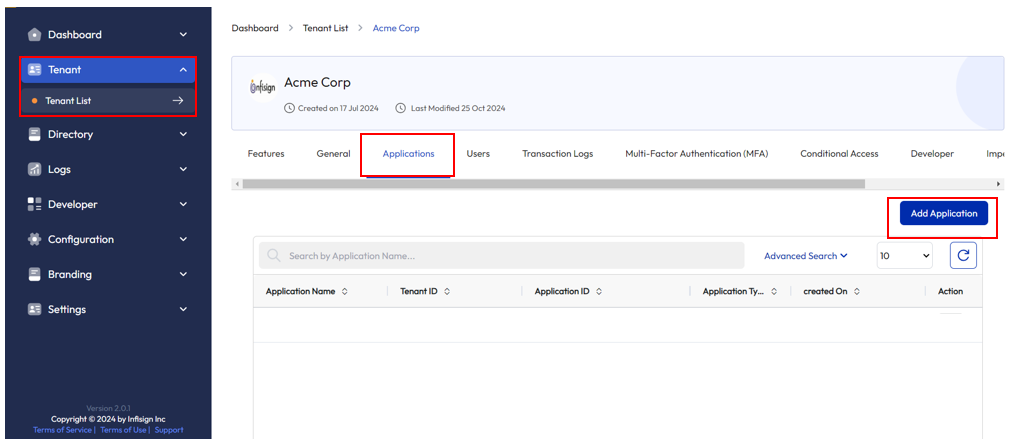
Task: Click the horizontal tab scrollbar thumb
Action: (x=553, y=184)
